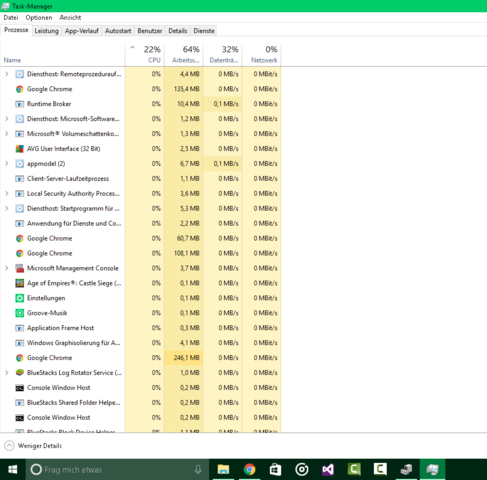
Task: Click the appmodel (2) gear icon
Action: pyautogui.click(x=20, y=164)
